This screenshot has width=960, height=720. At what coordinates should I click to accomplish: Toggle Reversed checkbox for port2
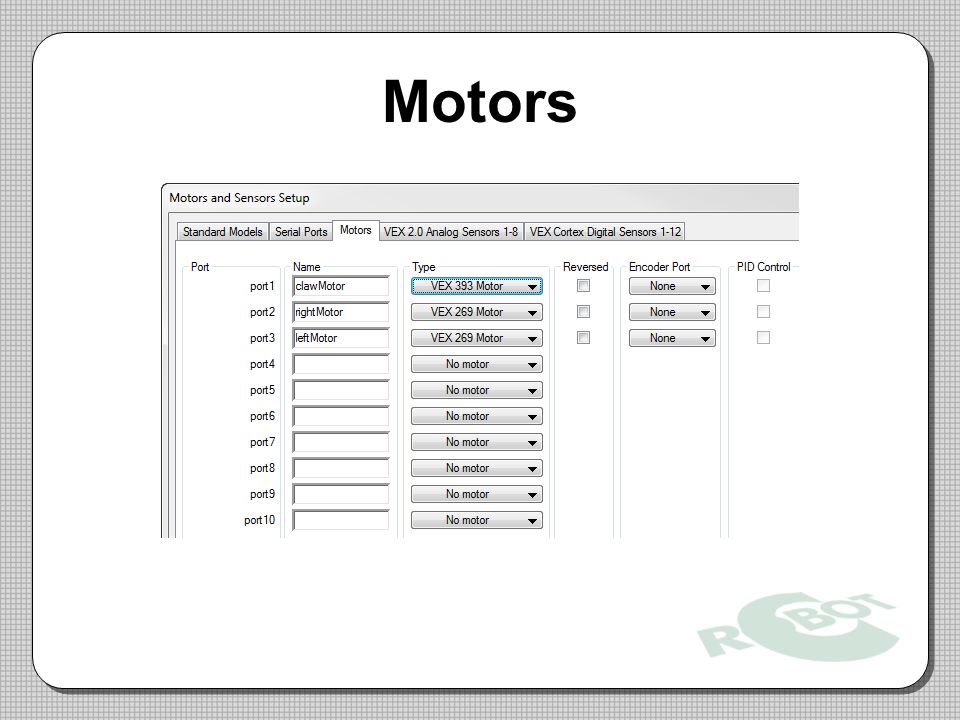point(583,312)
